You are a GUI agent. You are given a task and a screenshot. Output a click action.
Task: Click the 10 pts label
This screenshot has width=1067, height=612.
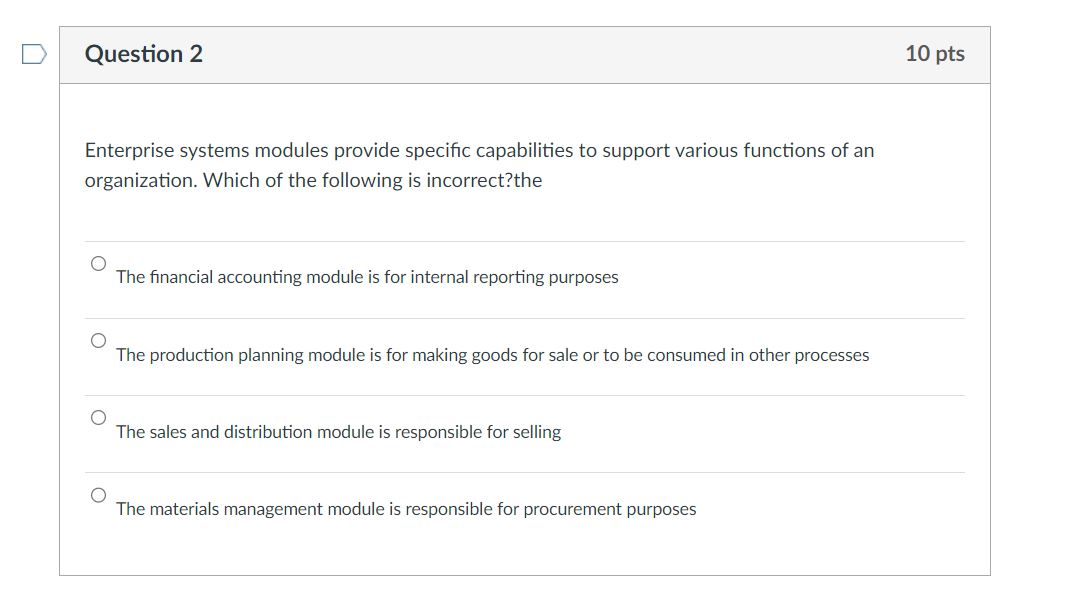[937, 54]
